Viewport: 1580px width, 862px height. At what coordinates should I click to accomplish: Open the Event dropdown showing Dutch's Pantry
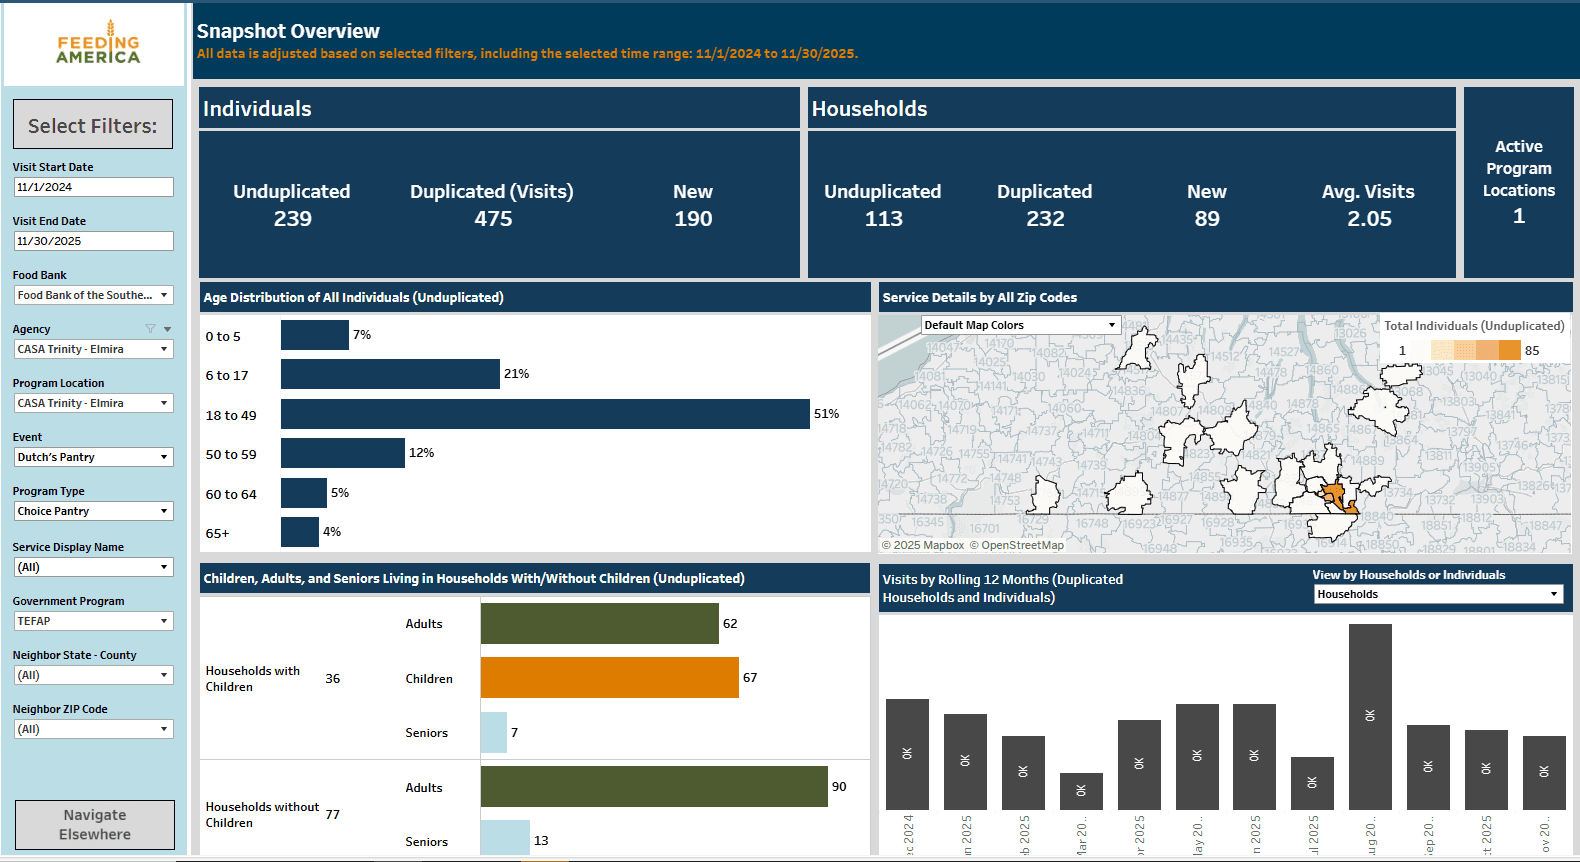[x=93, y=457]
